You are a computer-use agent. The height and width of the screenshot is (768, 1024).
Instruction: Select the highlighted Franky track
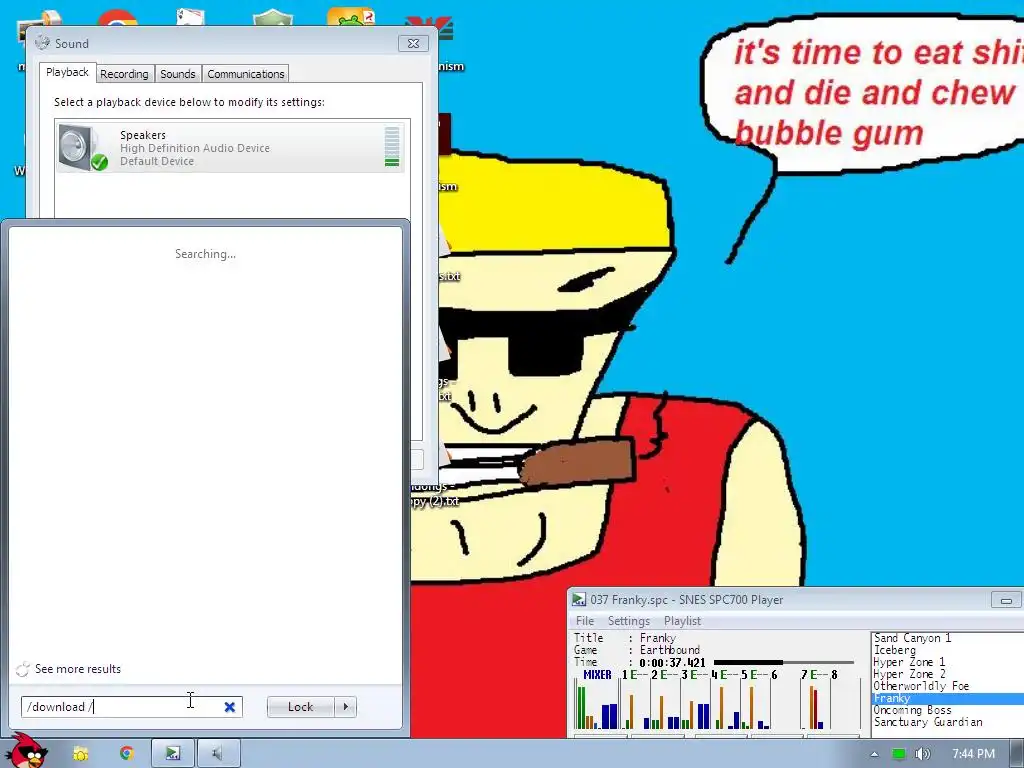coord(948,698)
